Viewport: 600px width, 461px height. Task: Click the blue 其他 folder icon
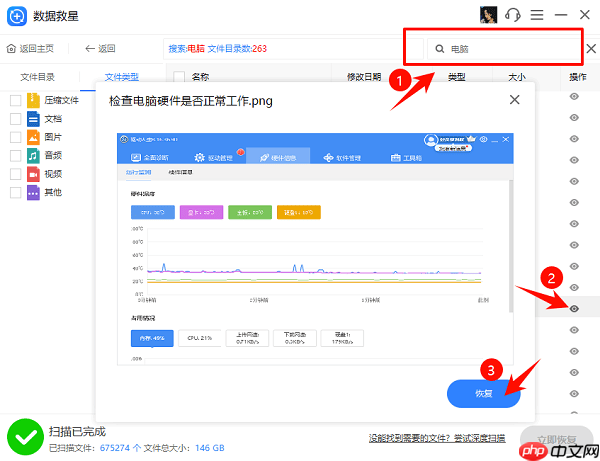[33, 192]
